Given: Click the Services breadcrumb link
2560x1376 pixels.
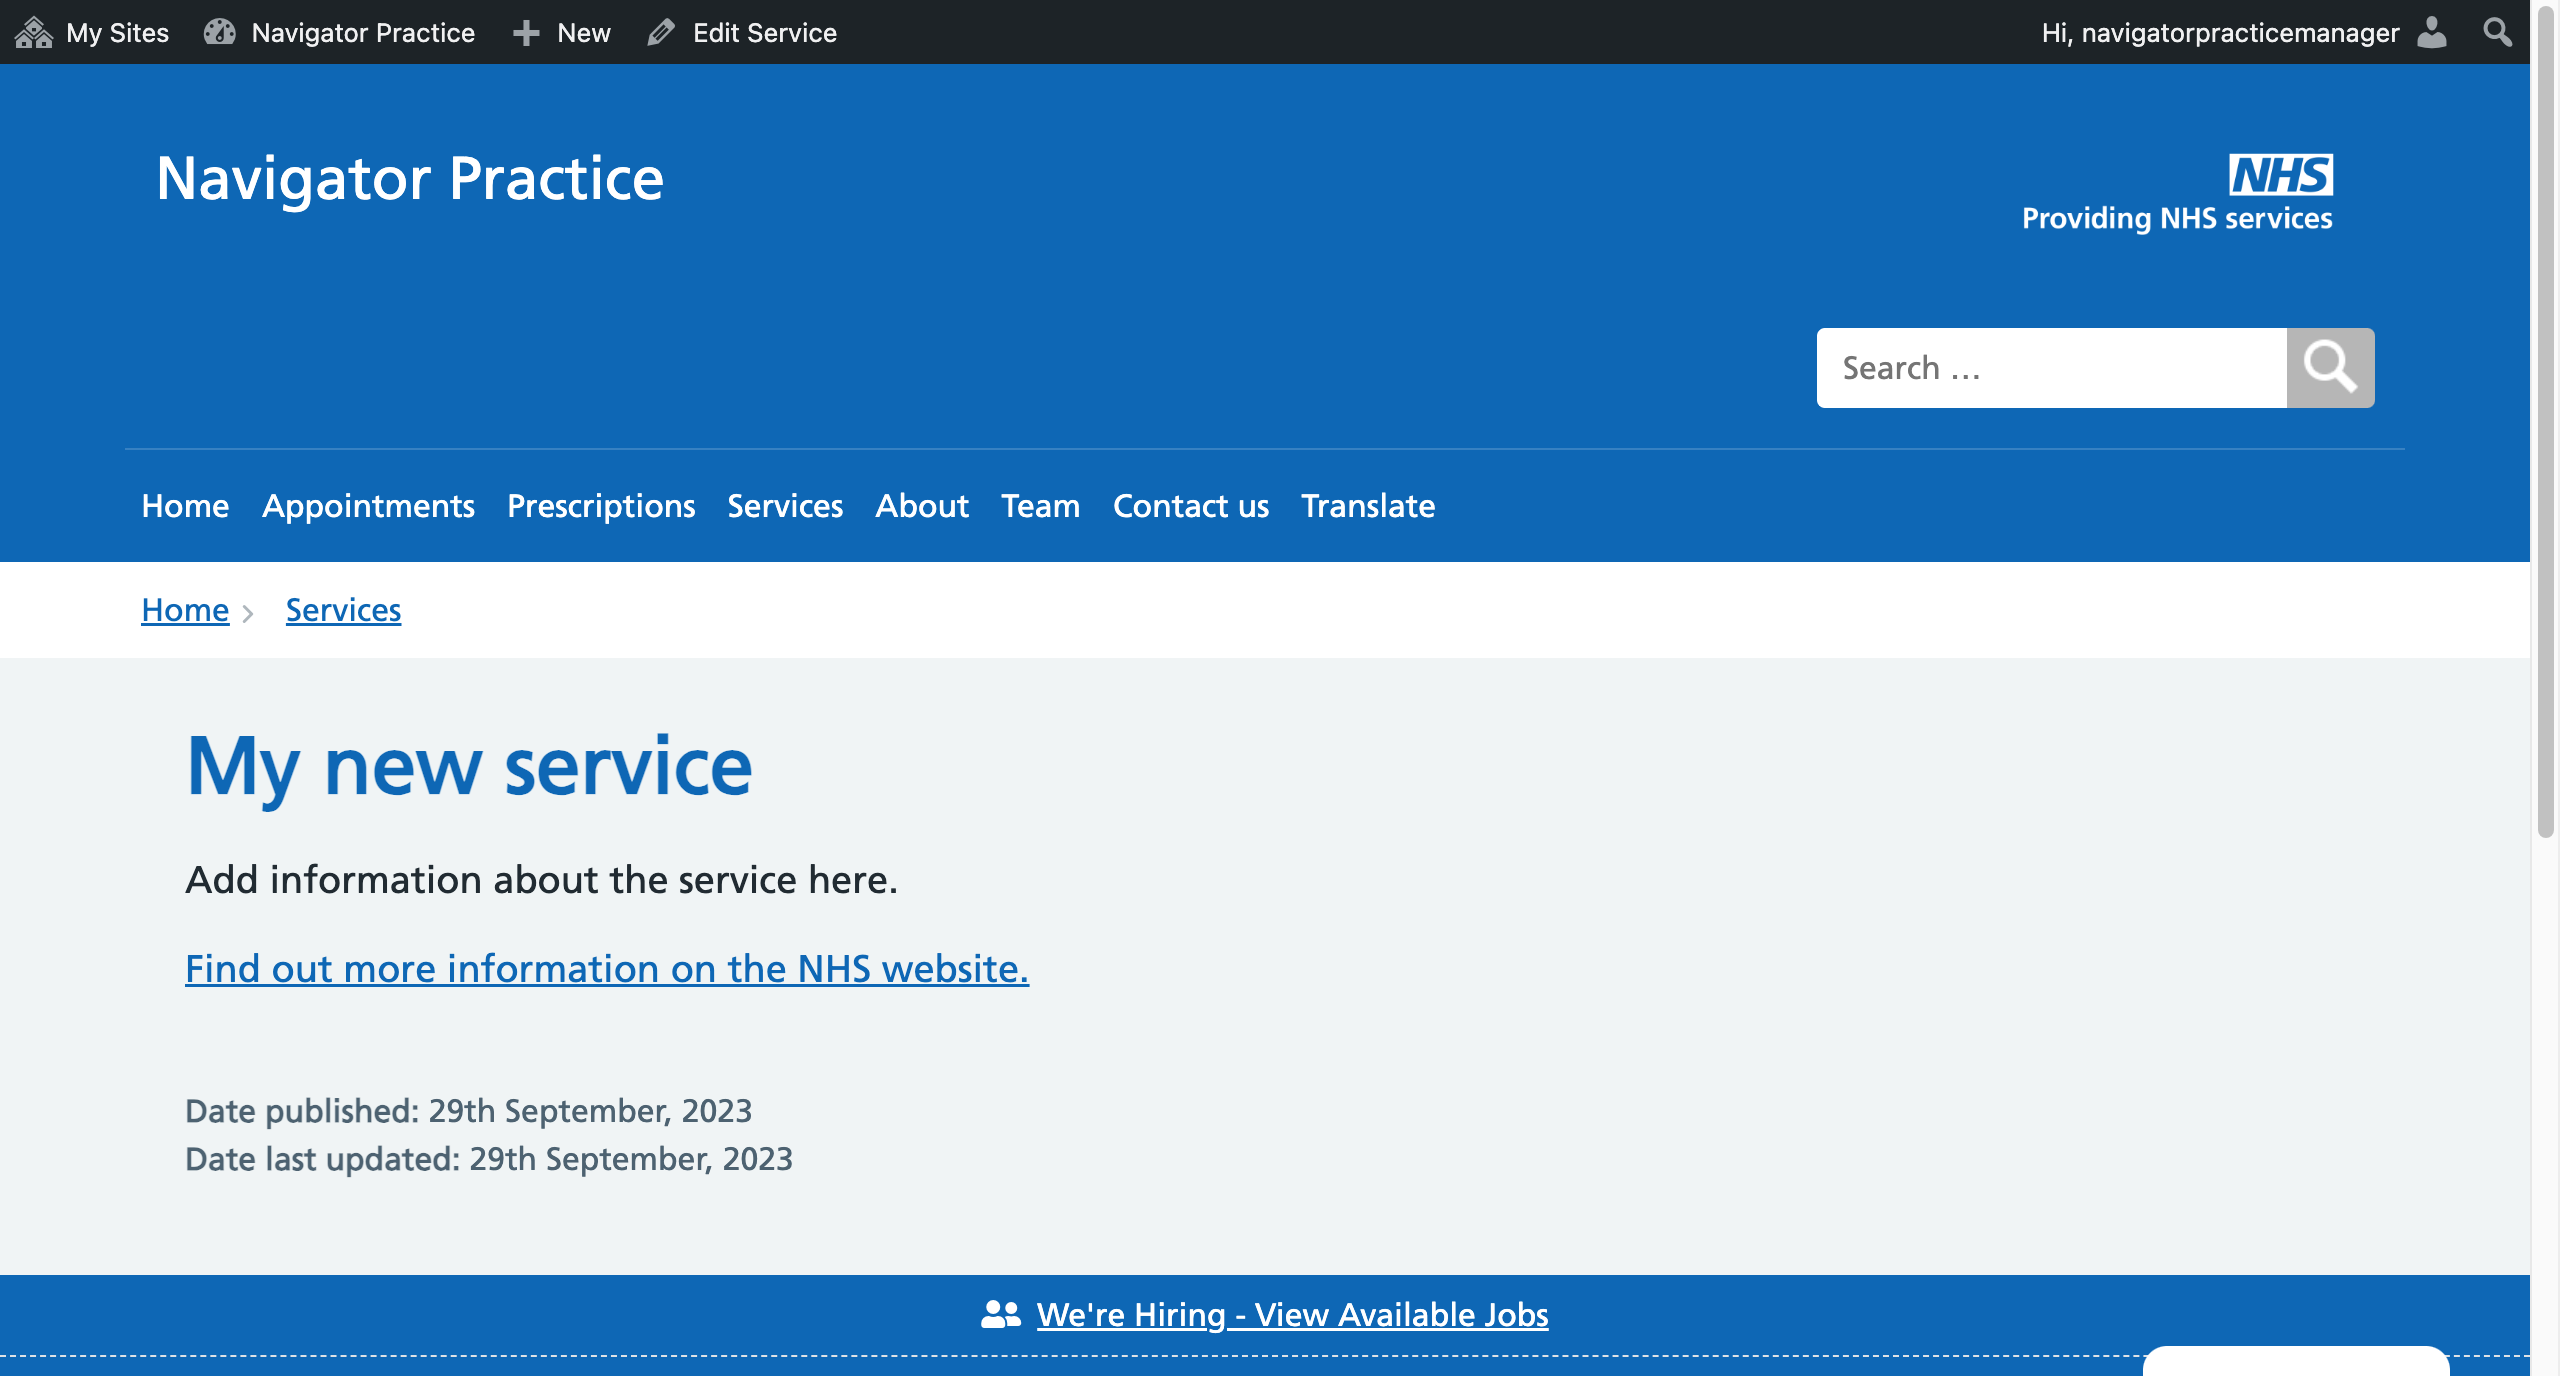Looking at the screenshot, I should pyautogui.click(x=343, y=610).
